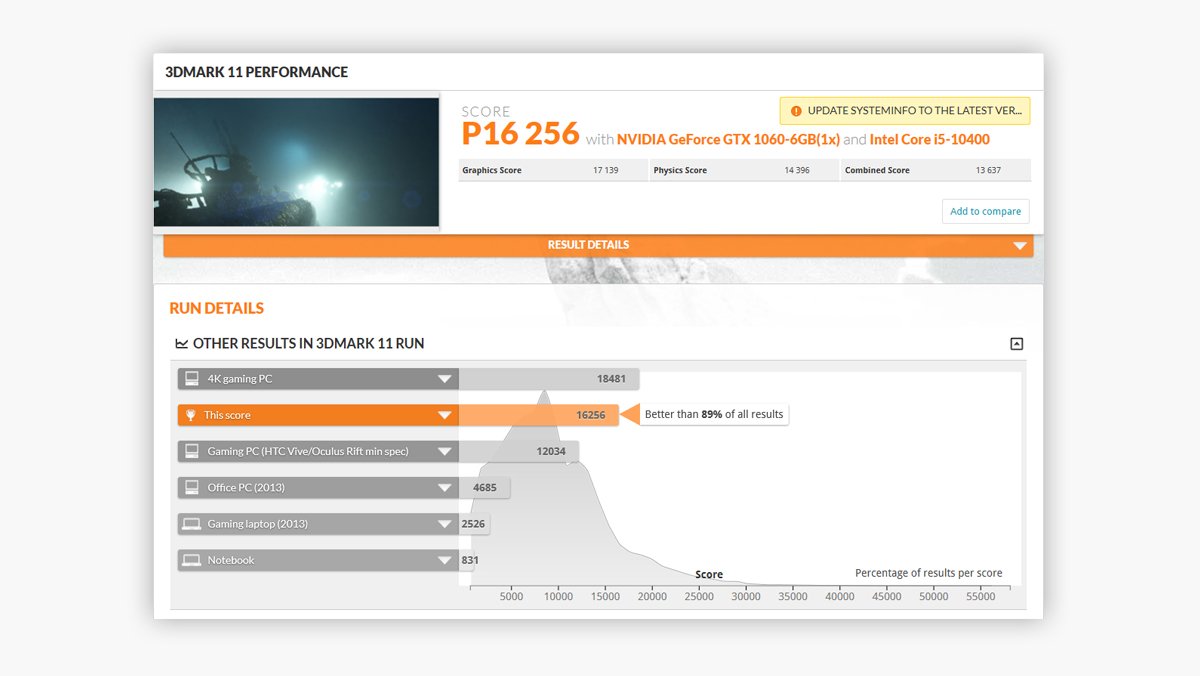Click the 5000 axis label

click(x=511, y=597)
